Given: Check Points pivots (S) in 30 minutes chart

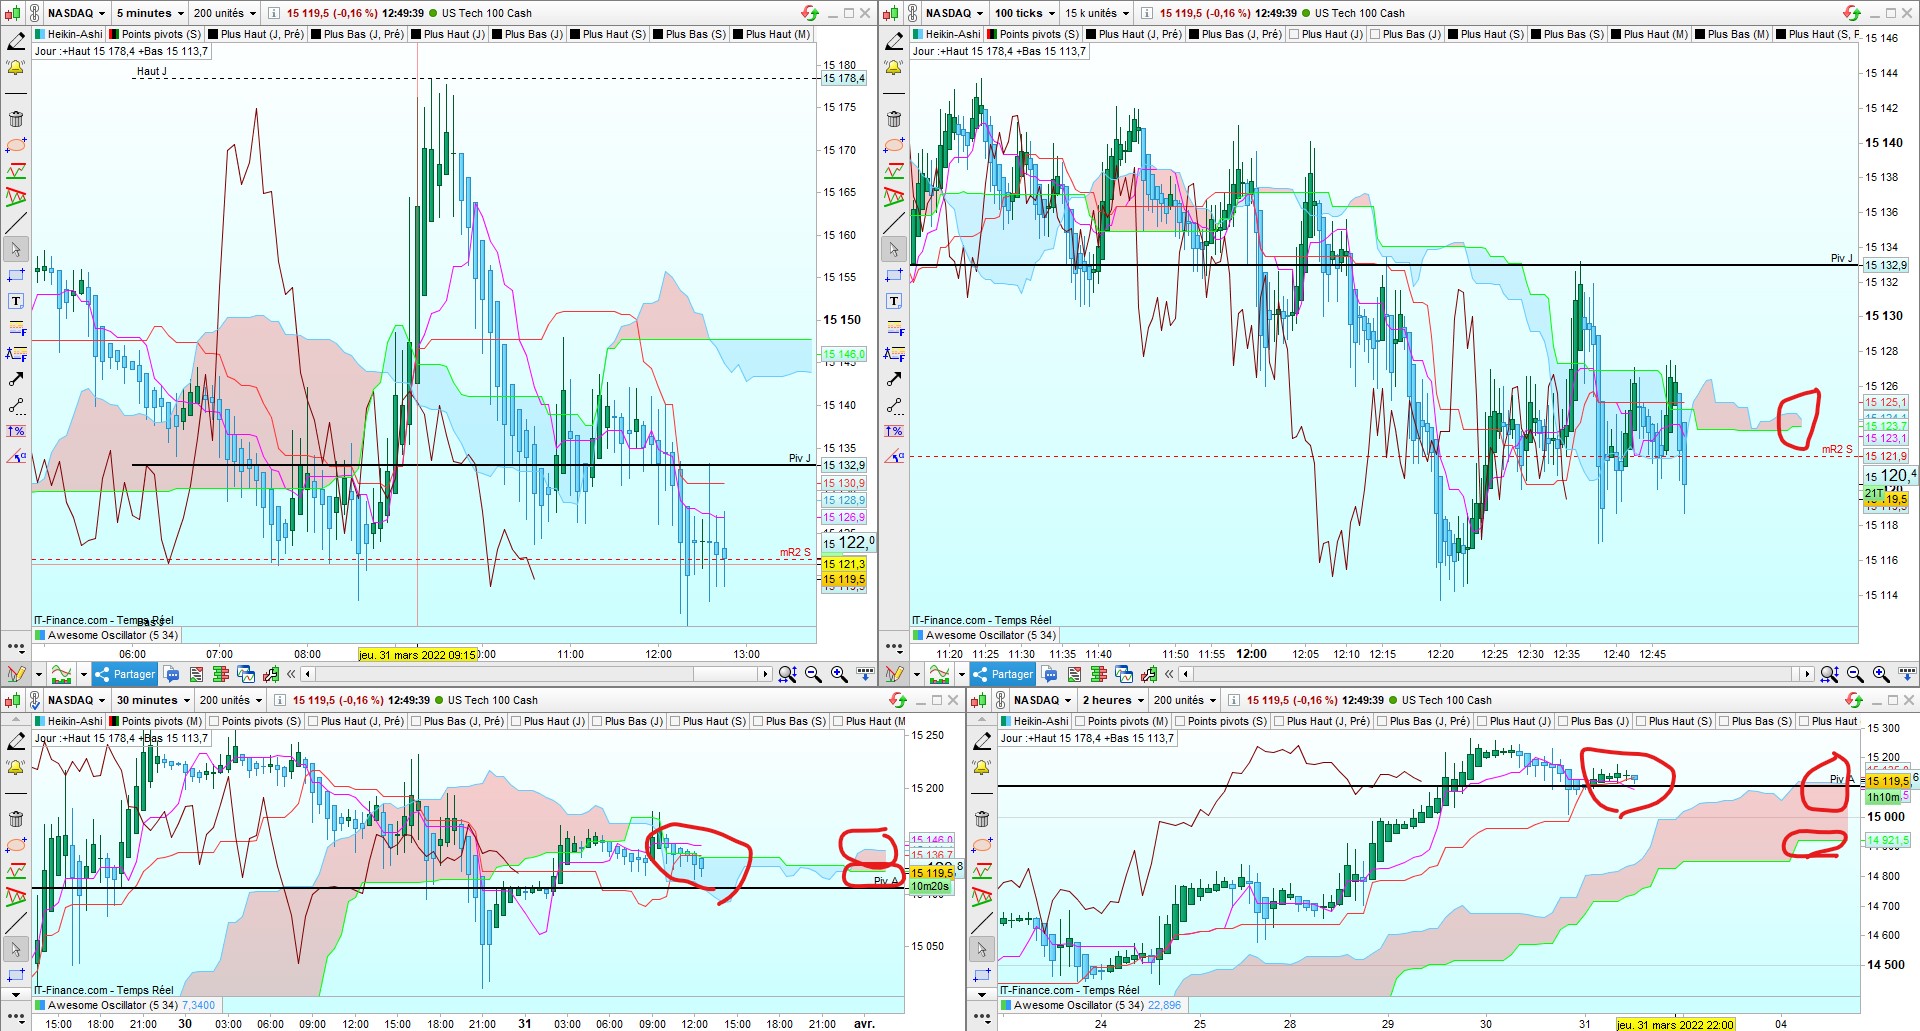Looking at the screenshot, I should click(213, 721).
